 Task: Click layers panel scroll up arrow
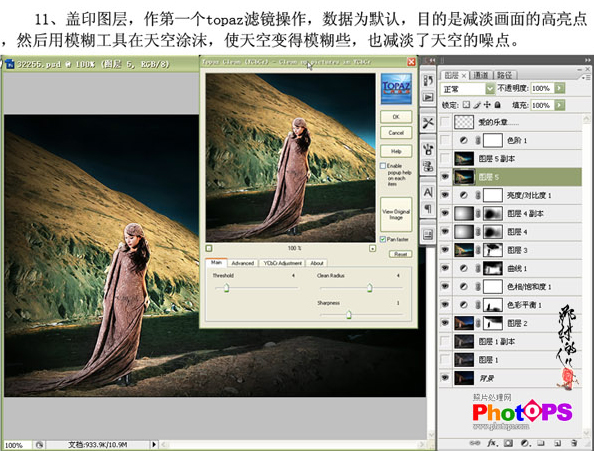[x=586, y=119]
